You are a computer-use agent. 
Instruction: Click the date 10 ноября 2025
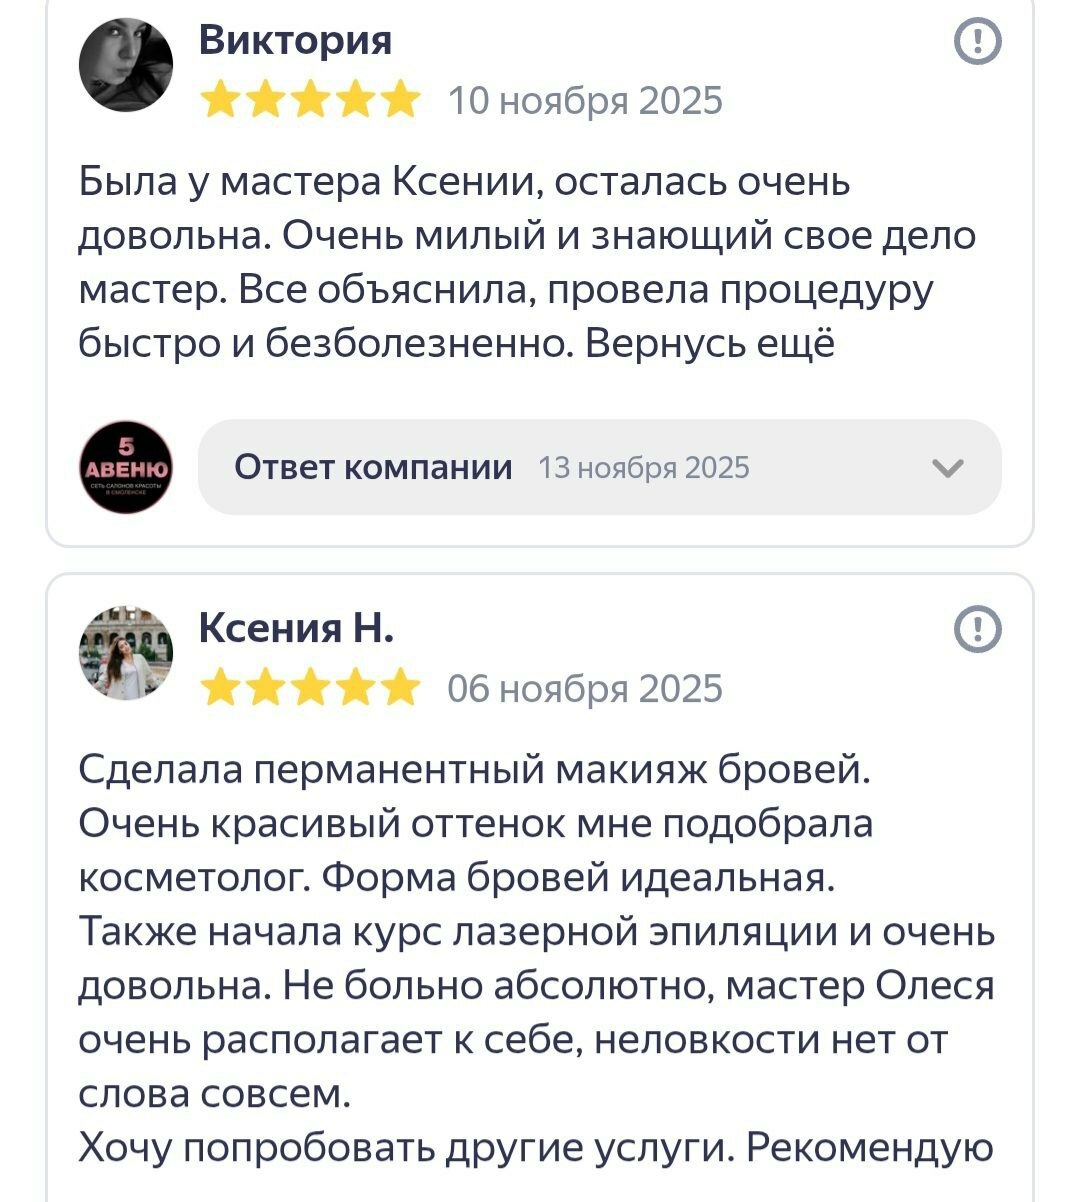(x=584, y=101)
